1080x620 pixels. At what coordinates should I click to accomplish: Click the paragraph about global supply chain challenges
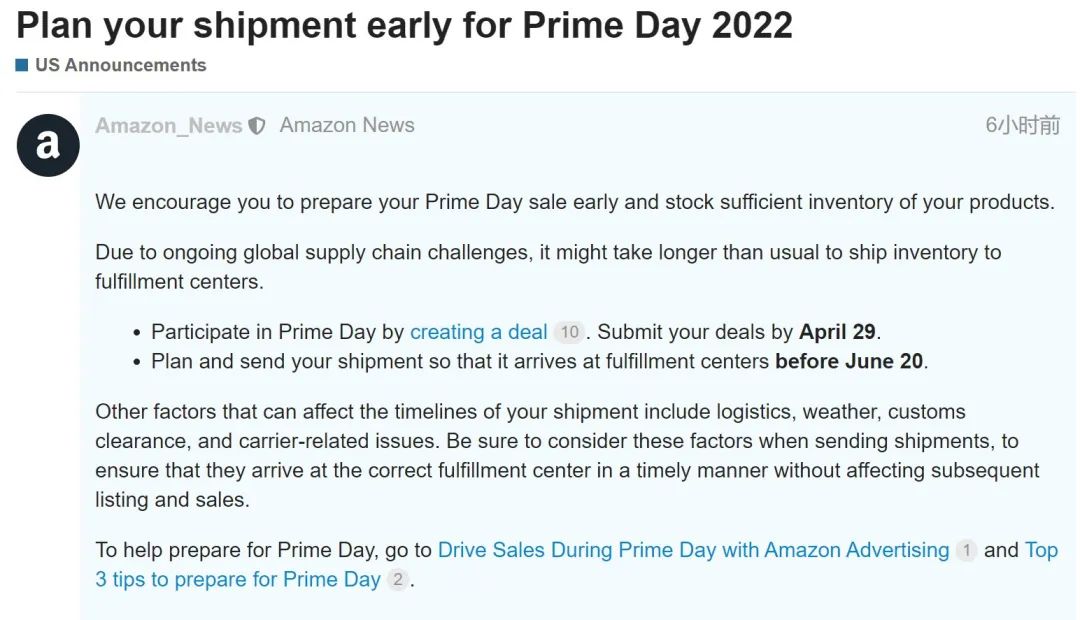pos(547,266)
